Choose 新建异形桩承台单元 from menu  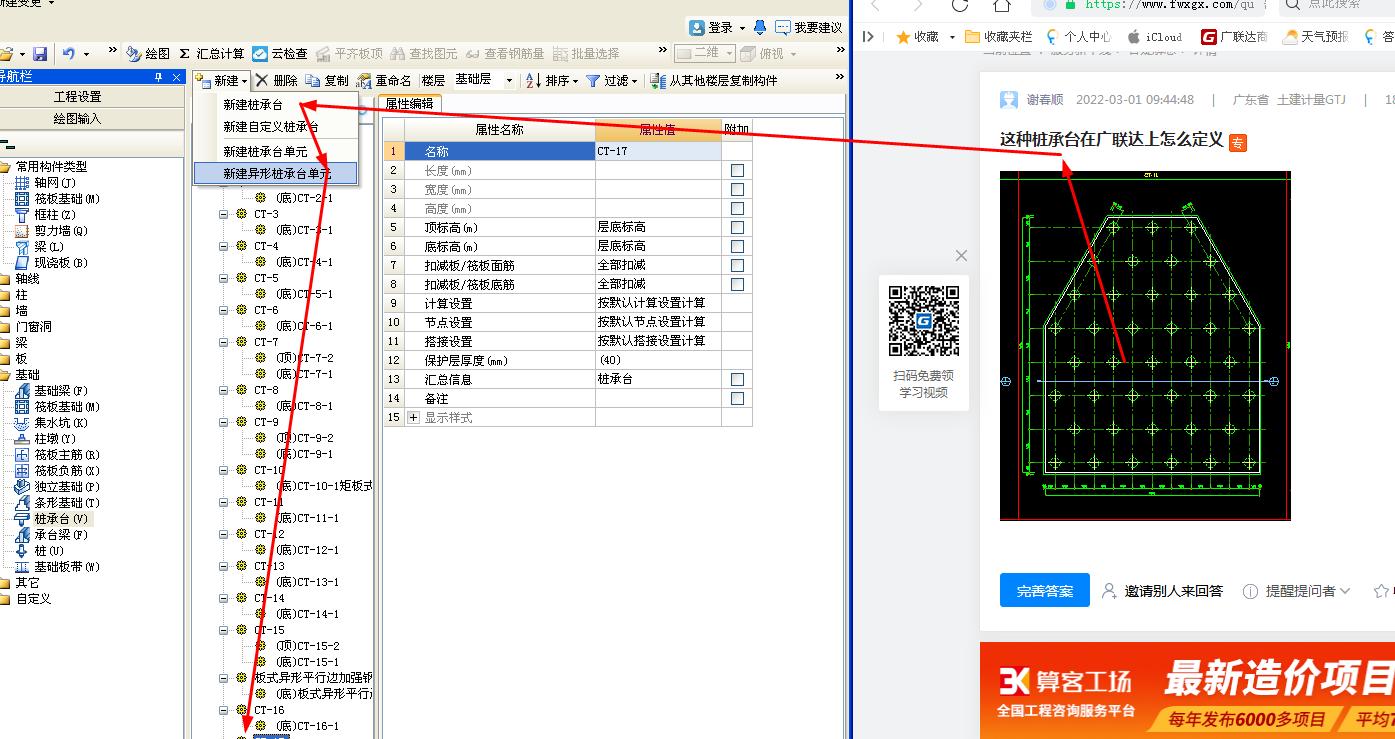[275, 174]
